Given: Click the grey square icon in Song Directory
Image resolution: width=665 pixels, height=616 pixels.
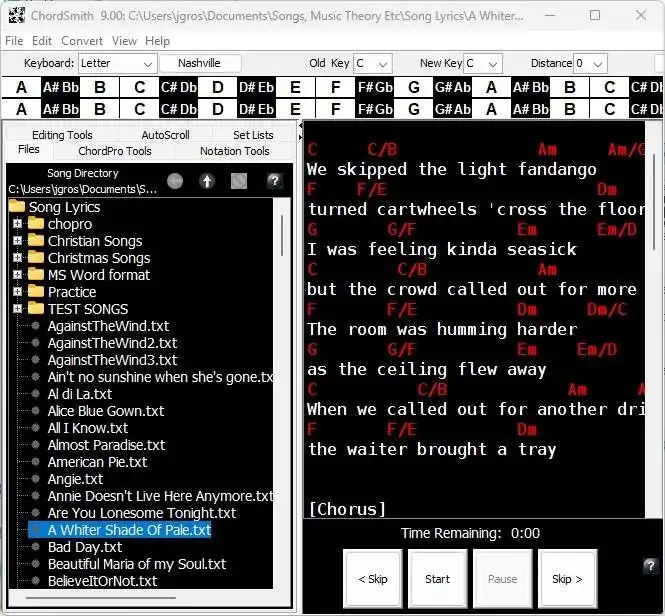Looking at the screenshot, I should [x=239, y=181].
